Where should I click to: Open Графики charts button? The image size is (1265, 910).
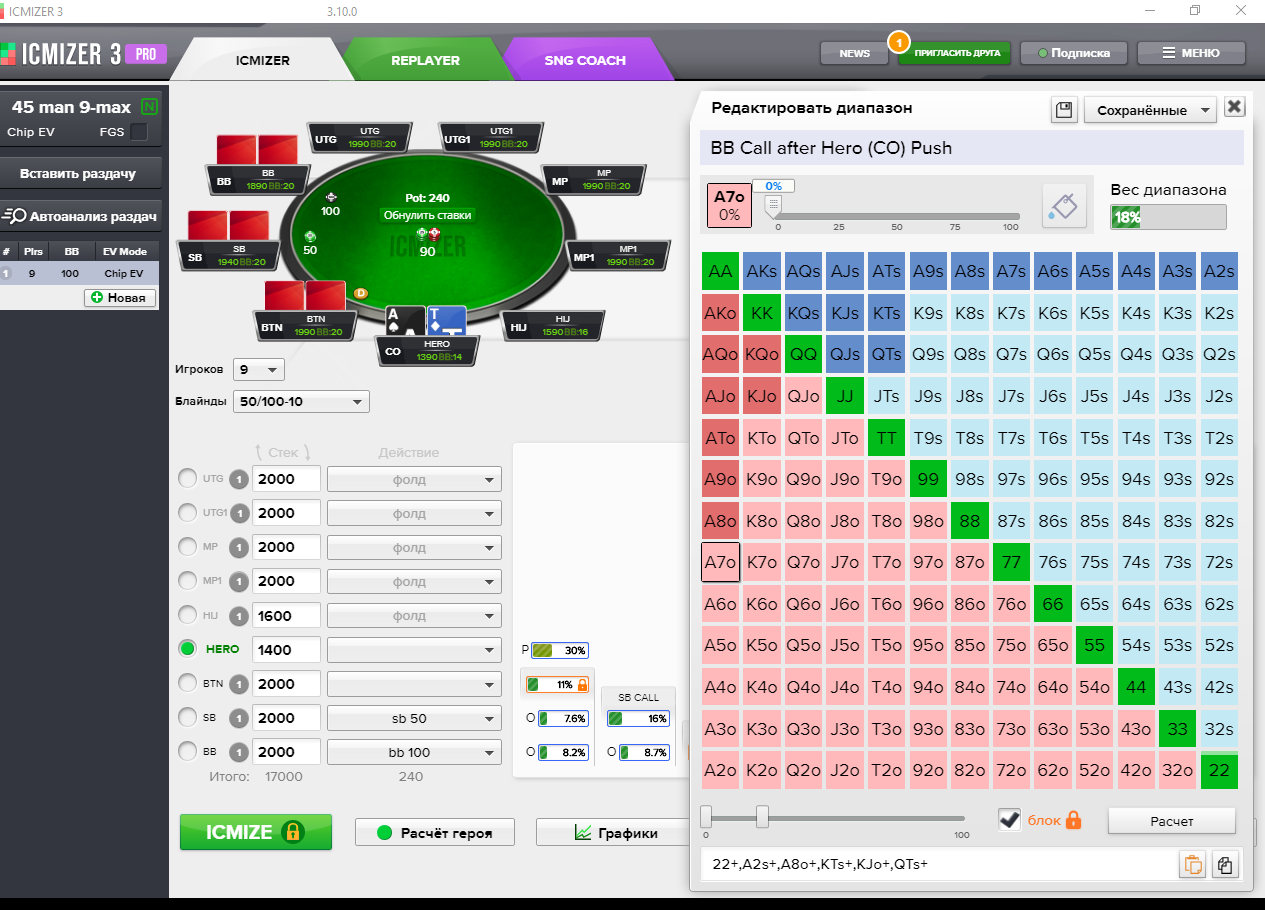615,832
